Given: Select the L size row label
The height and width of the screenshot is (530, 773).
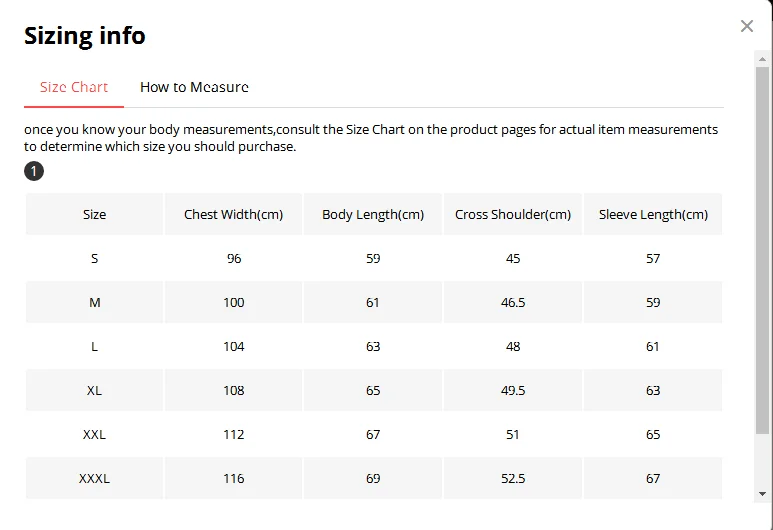Looking at the screenshot, I should tap(95, 346).
